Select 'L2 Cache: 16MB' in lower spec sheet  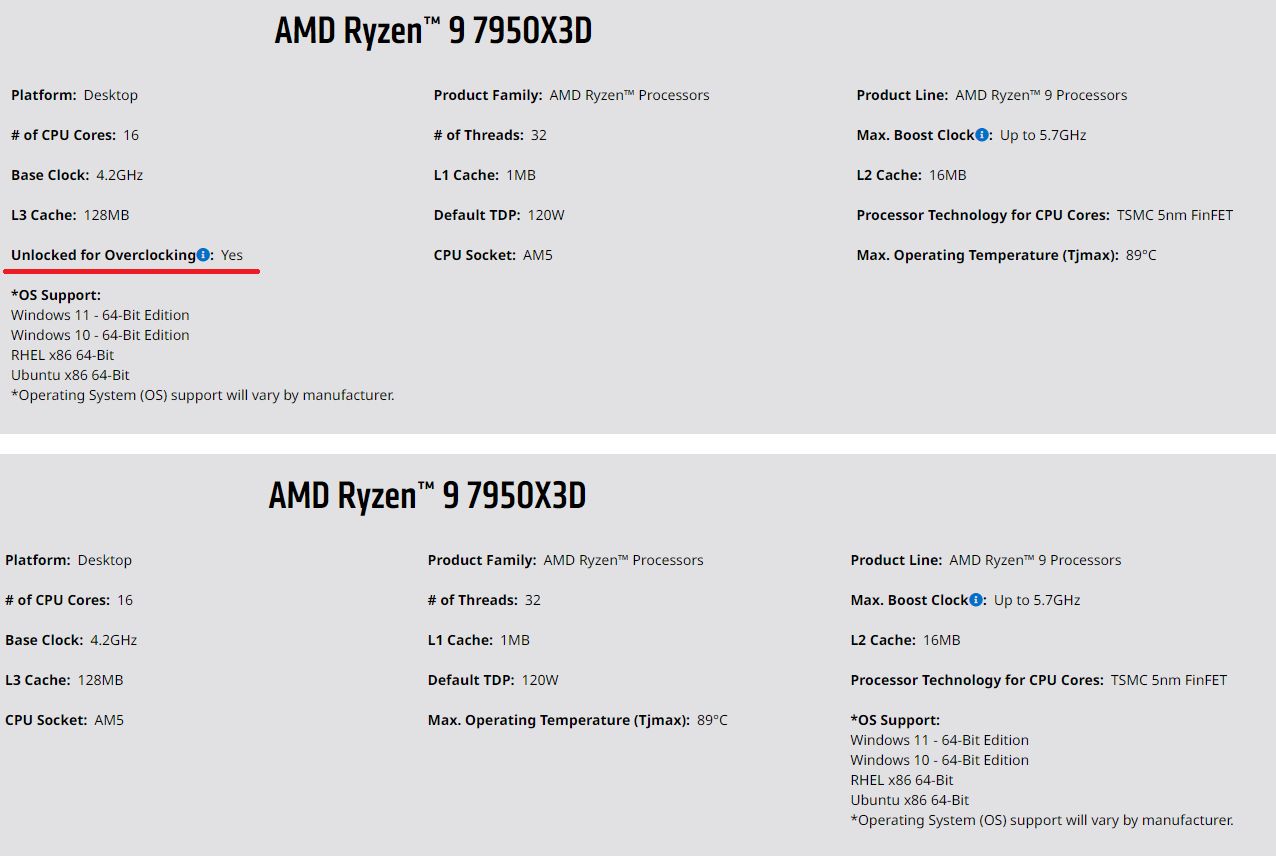point(905,640)
